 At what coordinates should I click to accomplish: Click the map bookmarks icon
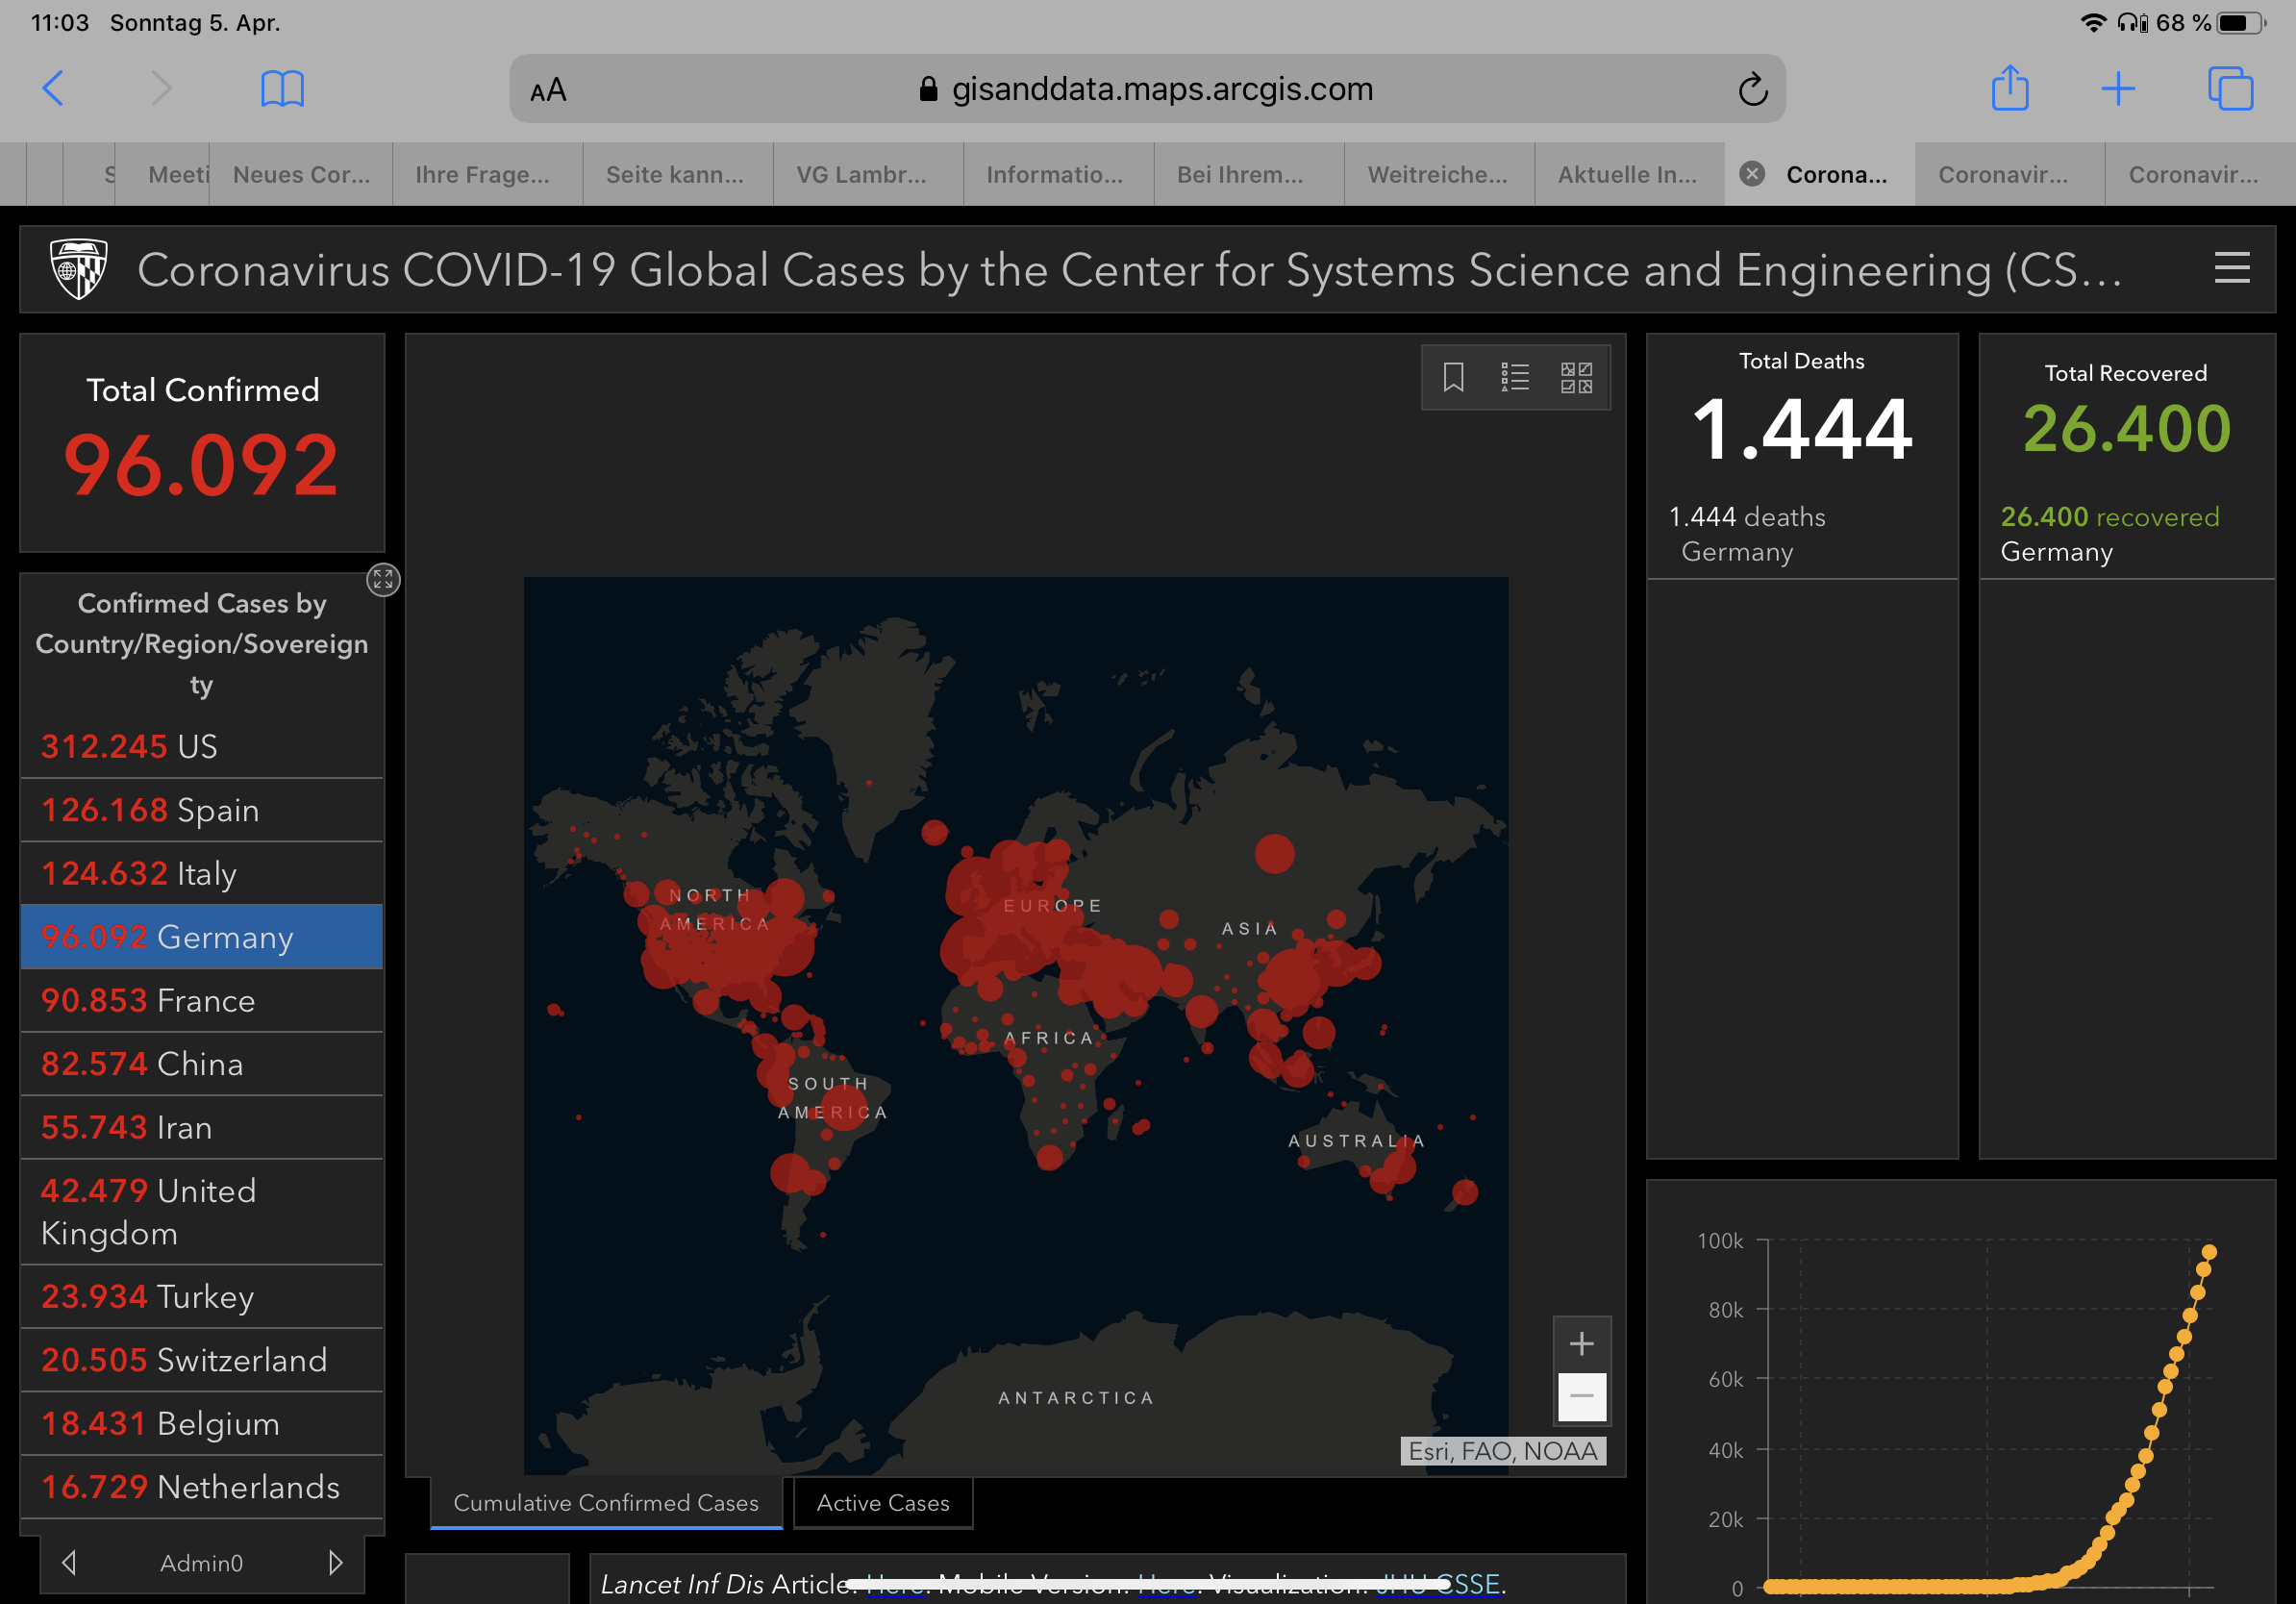coord(1453,377)
